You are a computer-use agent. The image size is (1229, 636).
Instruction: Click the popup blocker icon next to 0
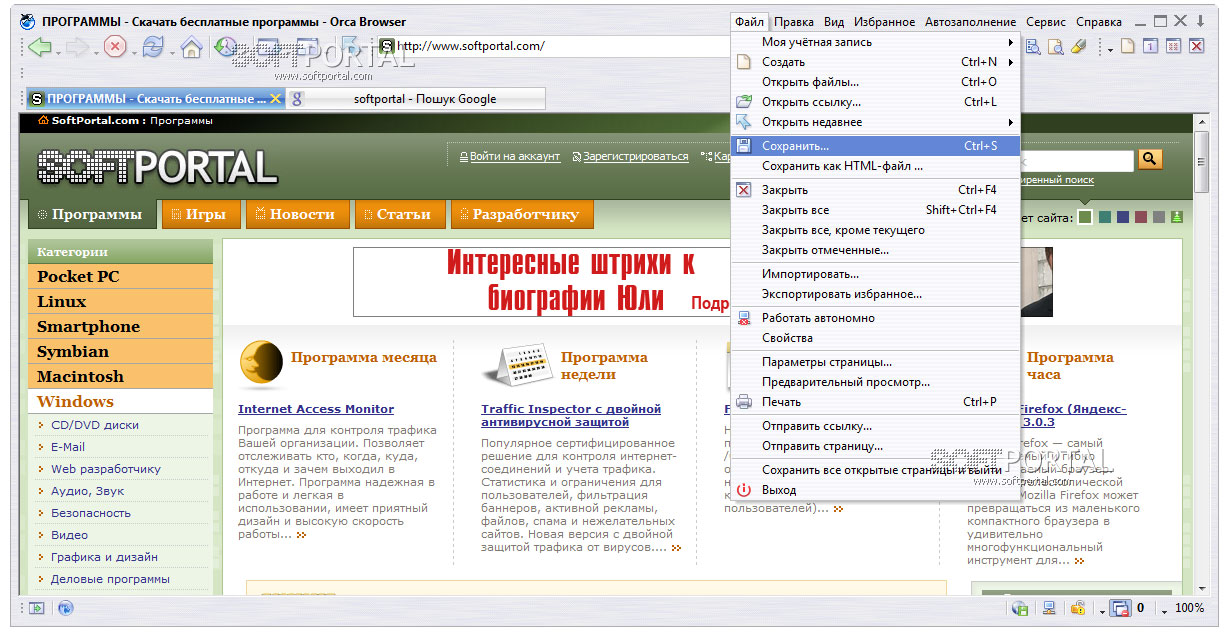pyautogui.click(x=1119, y=608)
